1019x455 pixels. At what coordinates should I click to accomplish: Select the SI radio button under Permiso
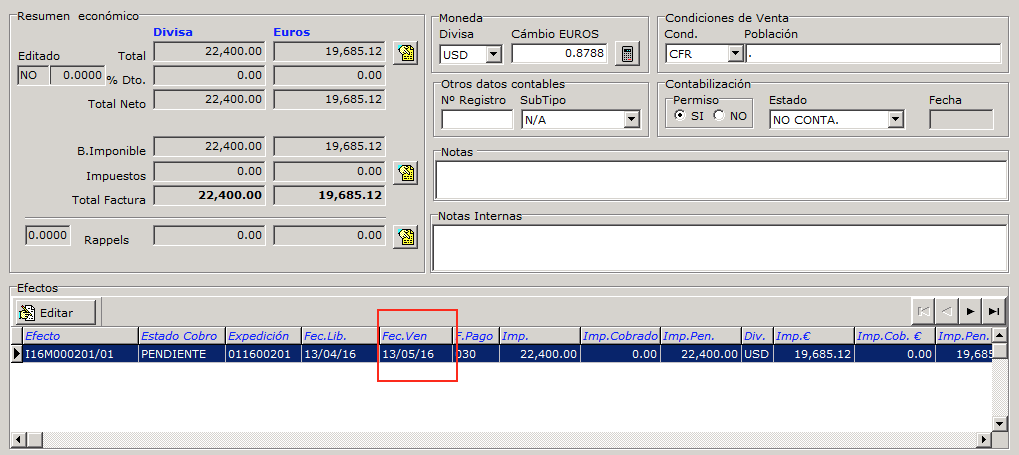[x=680, y=116]
